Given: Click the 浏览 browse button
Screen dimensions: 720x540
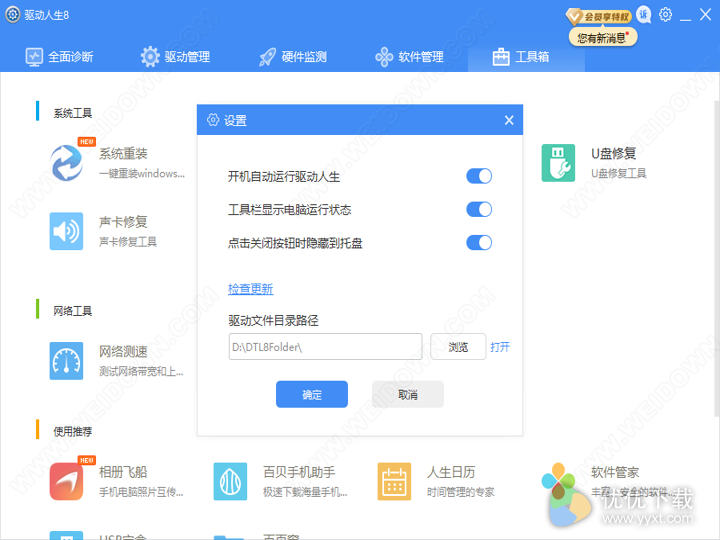Looking at the screenshot, I should tap(458, 347).
